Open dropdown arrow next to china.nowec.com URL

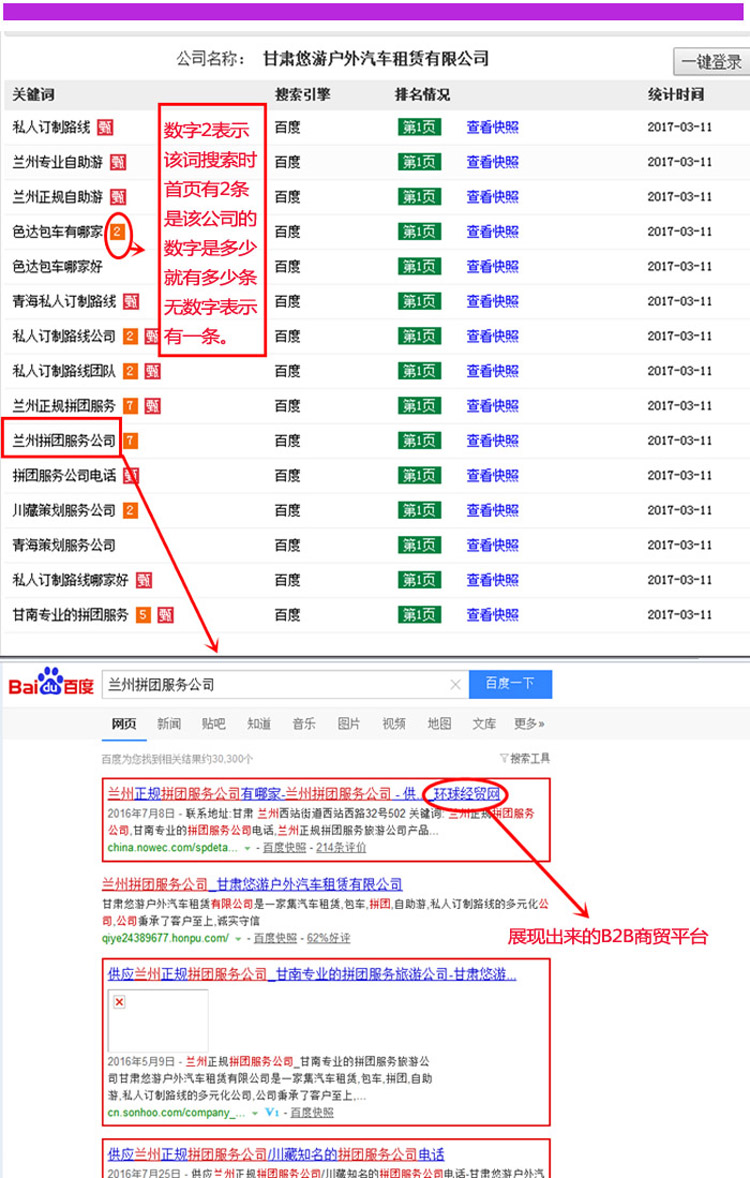pos(247,848)
